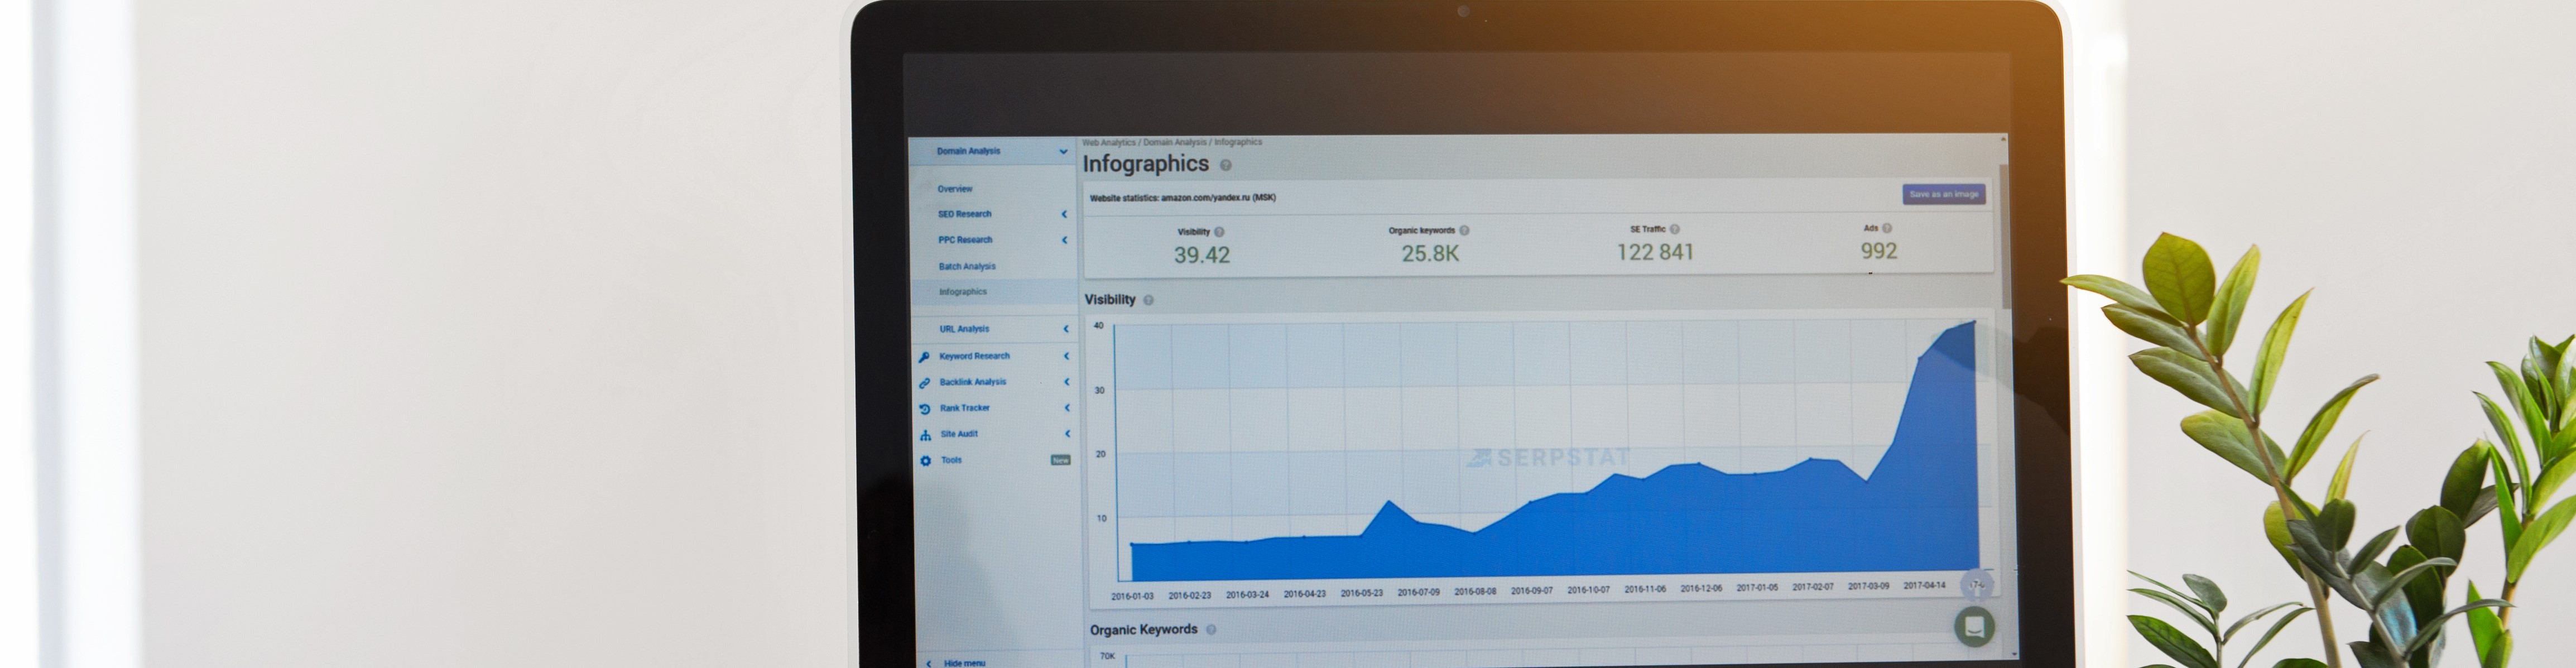2576x668 pixels.
Task: Click the Rank Tracker history icon
Action: coord(925,409)
